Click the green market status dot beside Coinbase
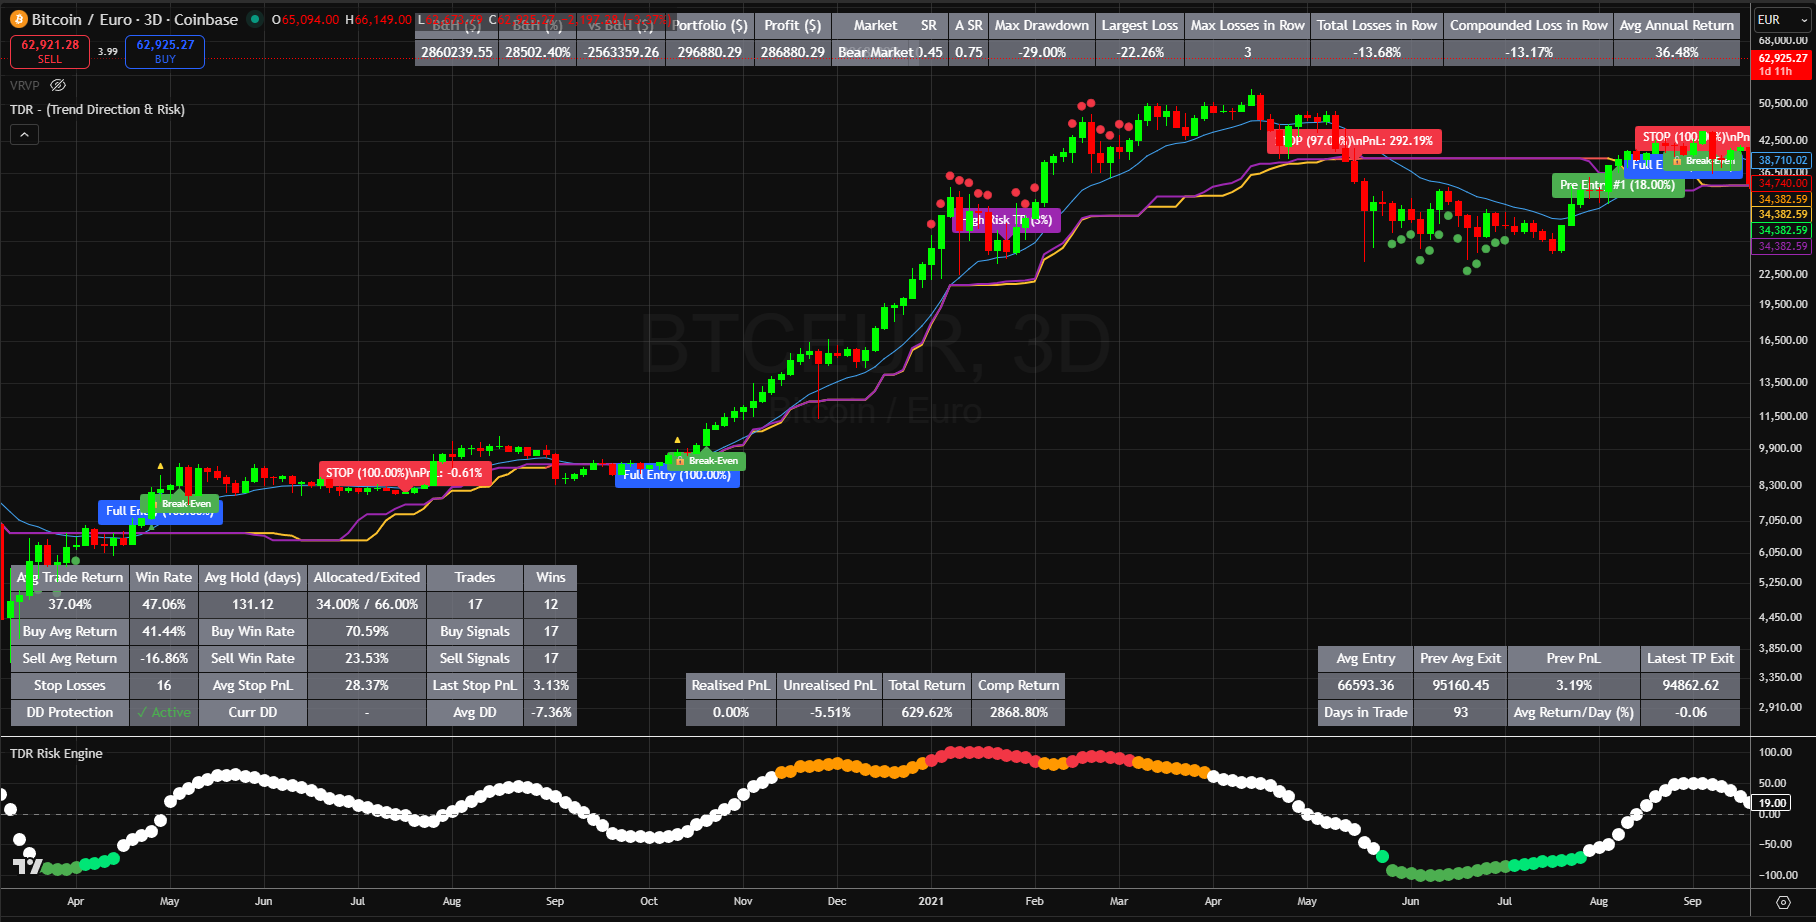The width and height of the screenshot is (1816, 922). (x=256, y=19)
